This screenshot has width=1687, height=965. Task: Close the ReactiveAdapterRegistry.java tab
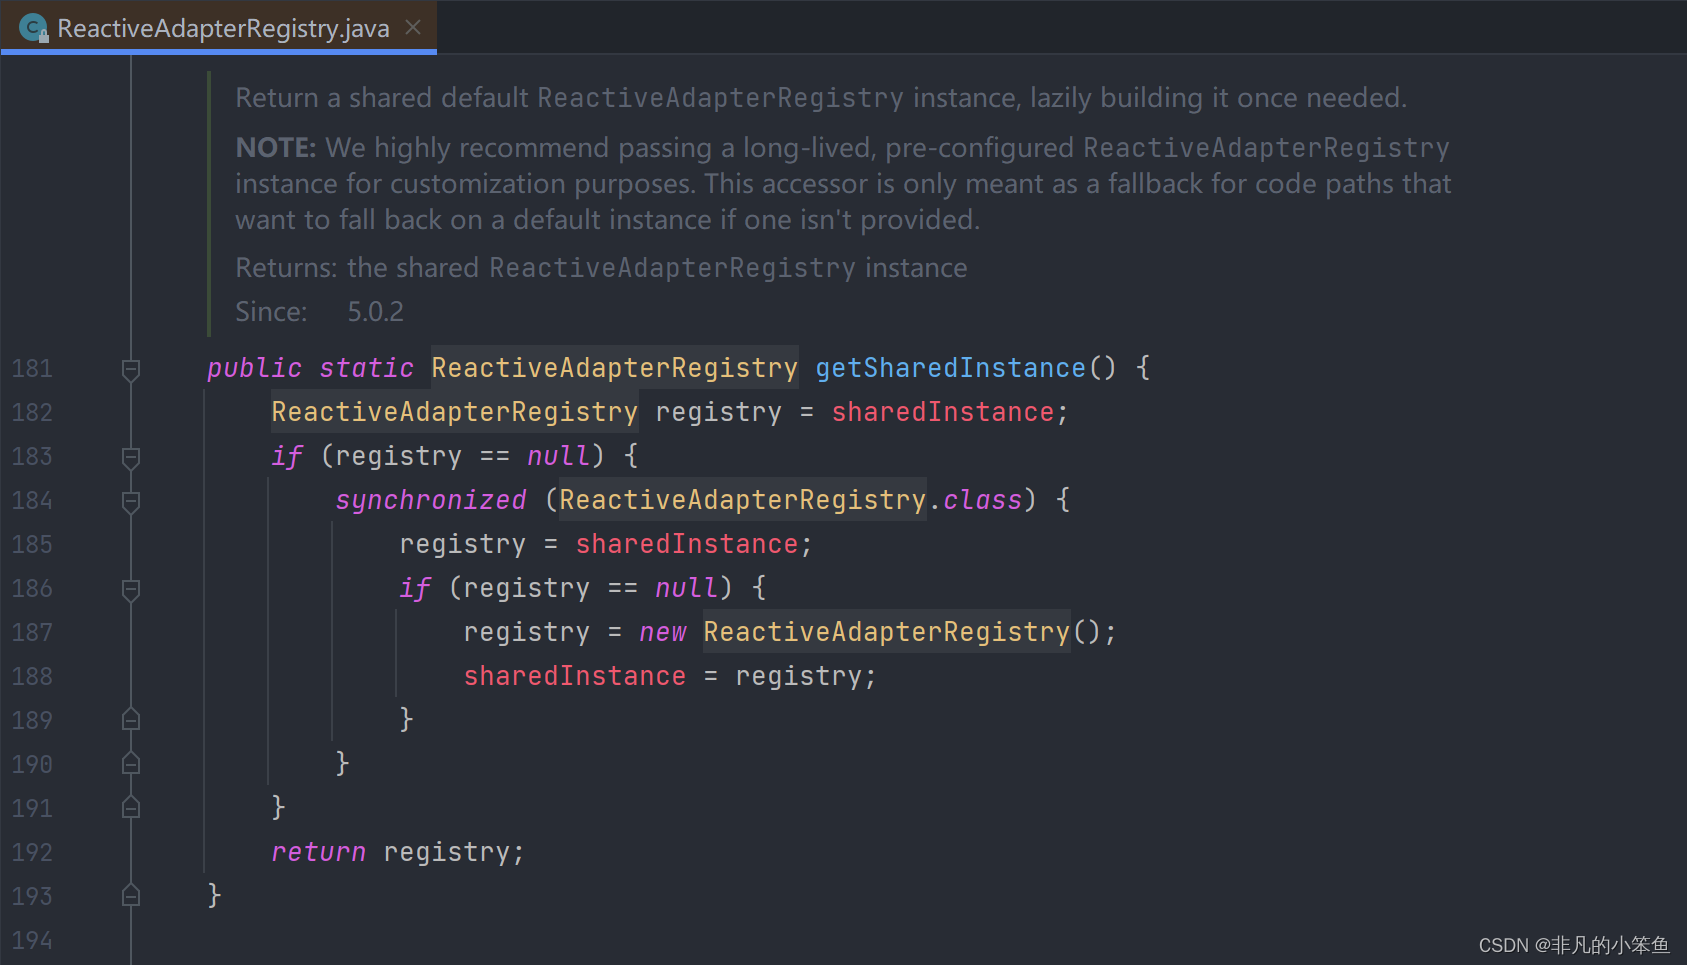pyautogui.click(x=413, y=28)
